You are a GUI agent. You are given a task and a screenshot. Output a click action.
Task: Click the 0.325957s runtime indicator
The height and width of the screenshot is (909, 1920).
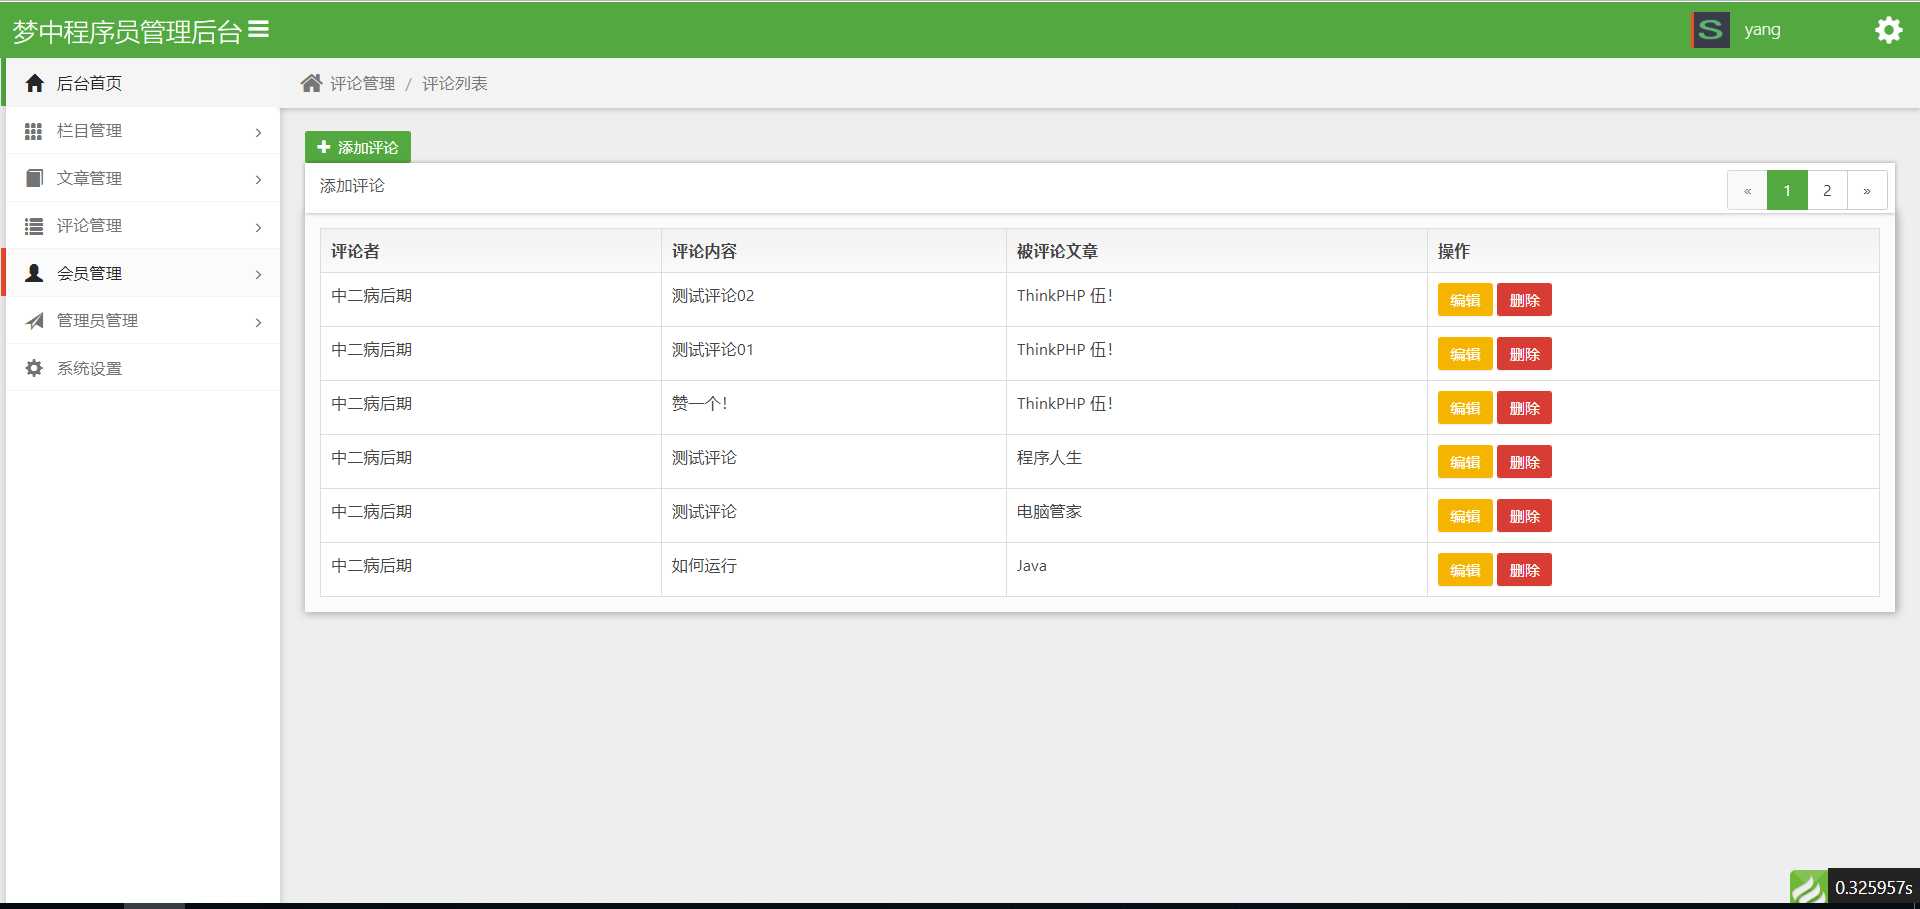click(x=1873, y=888)
